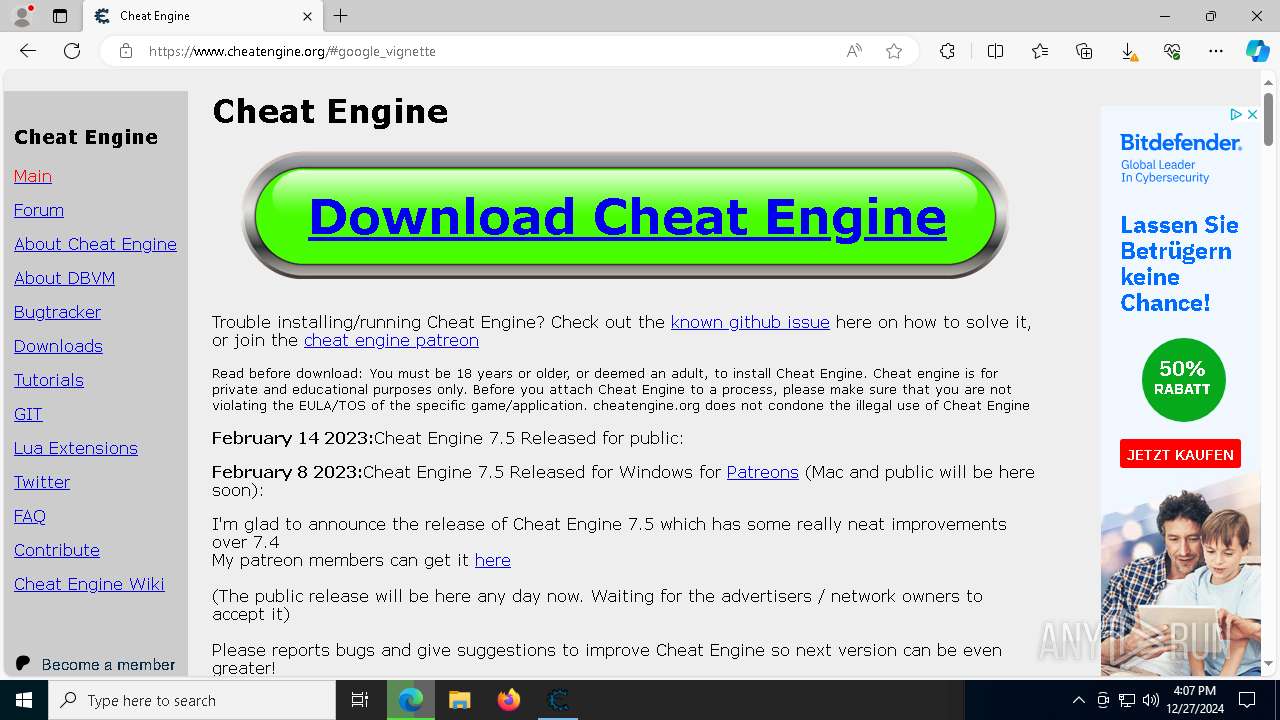Screen dimensions: 1280x720
Task: Toggle Split screen icon
Action: pos(995,51)
